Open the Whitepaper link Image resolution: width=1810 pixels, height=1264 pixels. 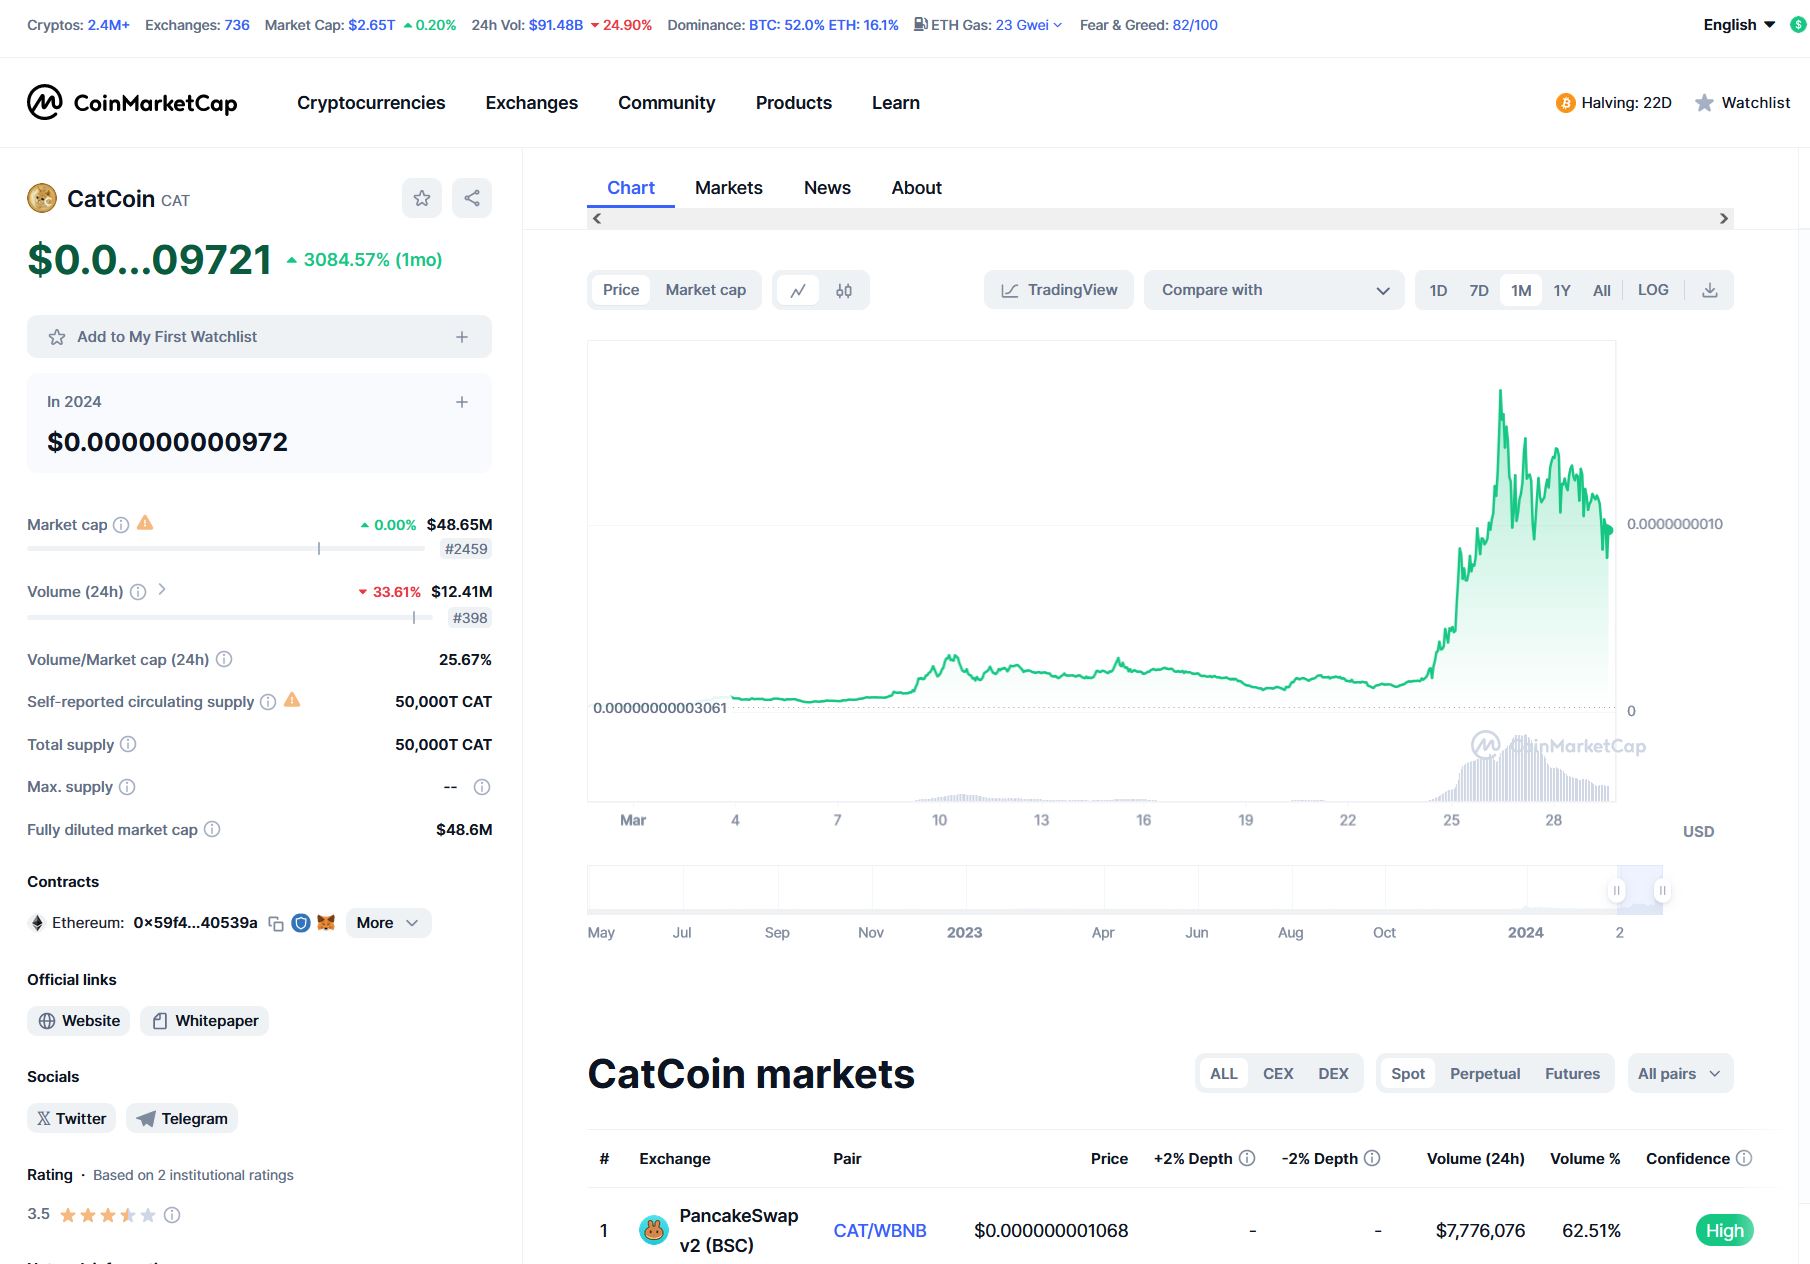tap(205, 1021)
